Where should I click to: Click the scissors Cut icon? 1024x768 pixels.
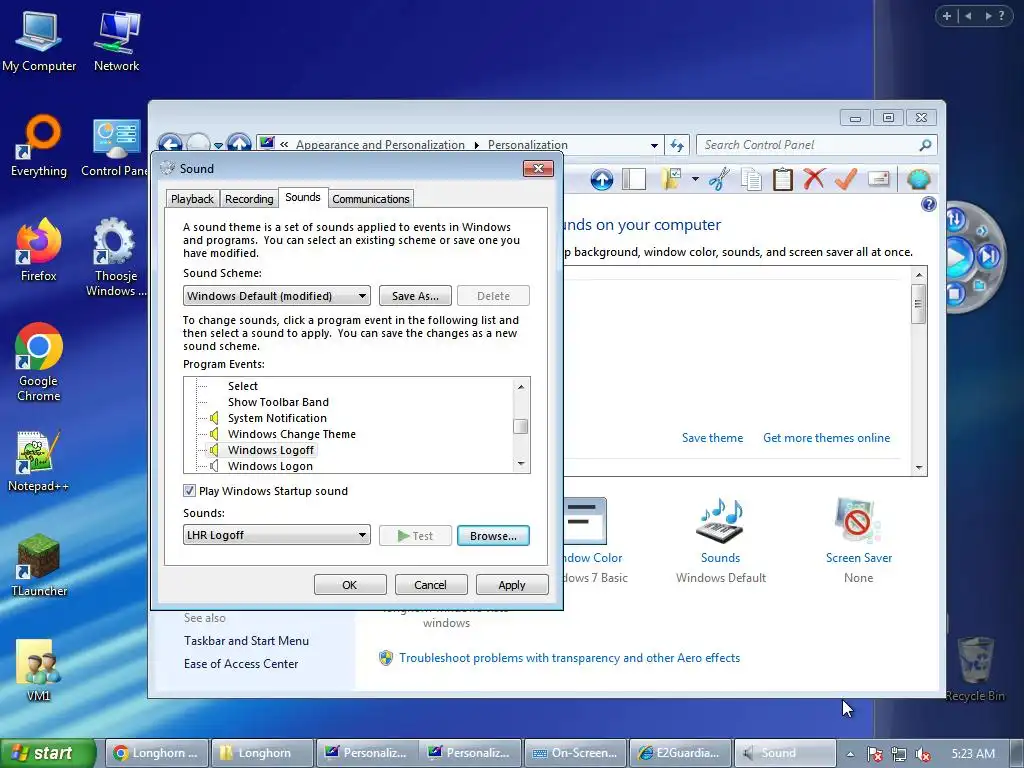718,179
